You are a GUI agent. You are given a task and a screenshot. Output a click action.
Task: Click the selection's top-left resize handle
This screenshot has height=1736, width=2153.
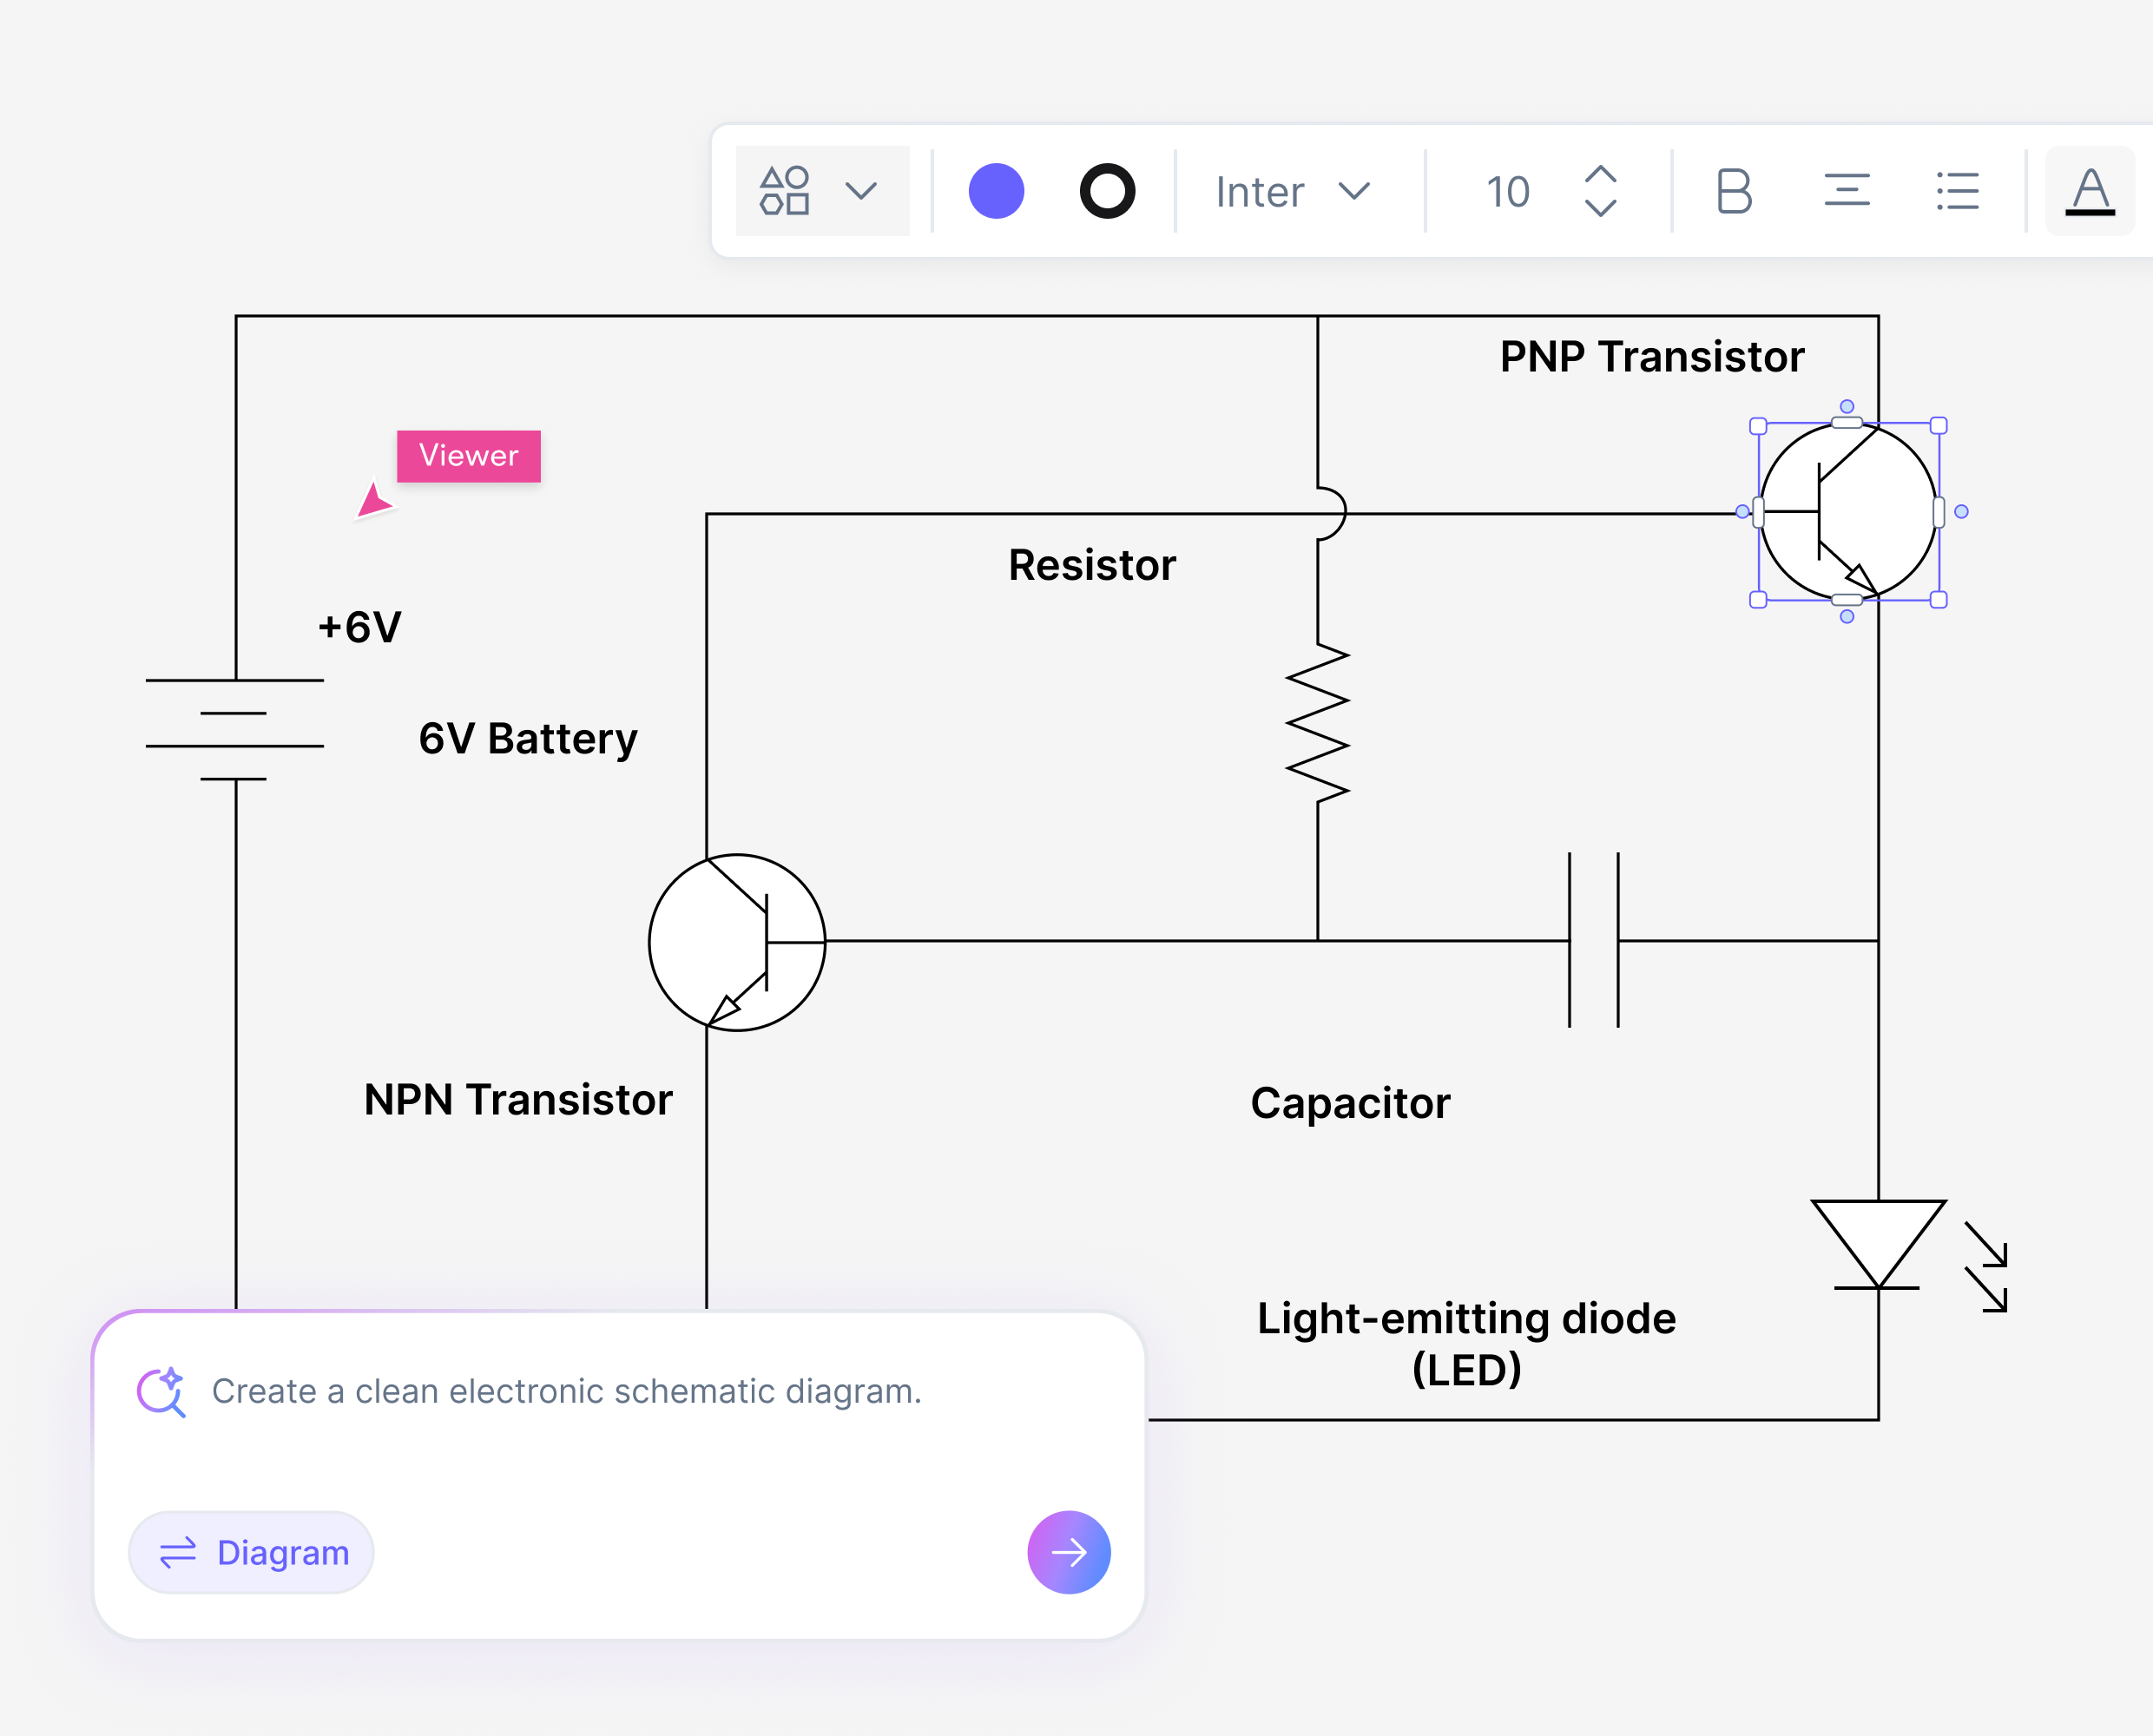point(1758,426)
